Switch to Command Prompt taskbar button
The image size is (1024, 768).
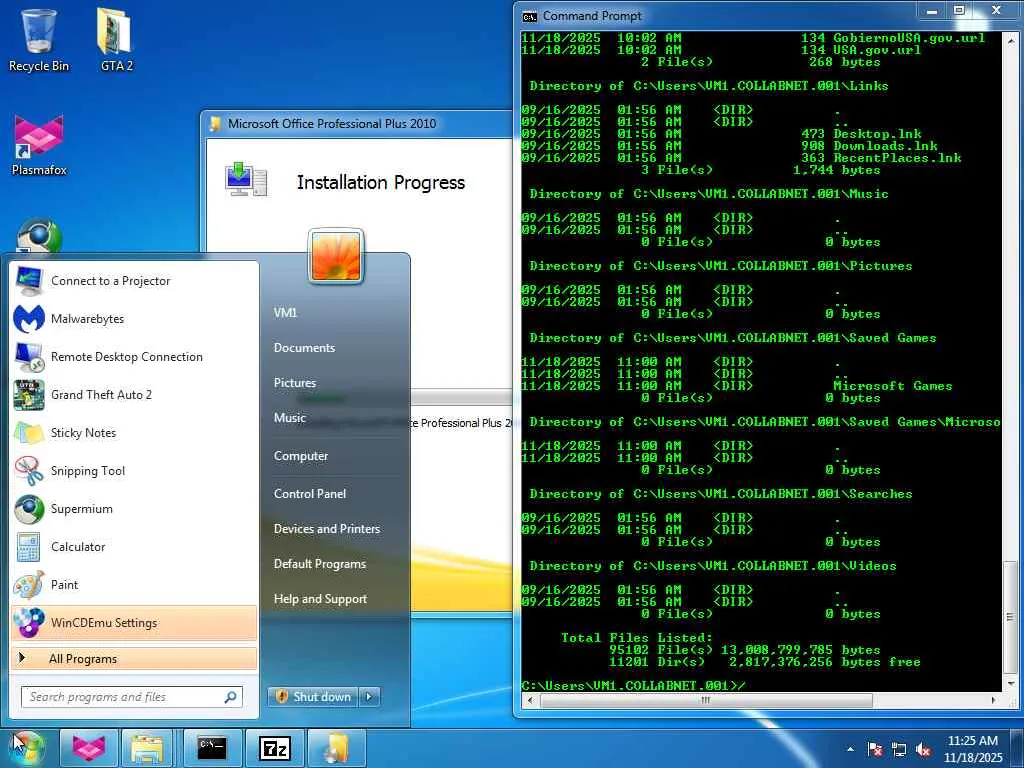point(212,748)
